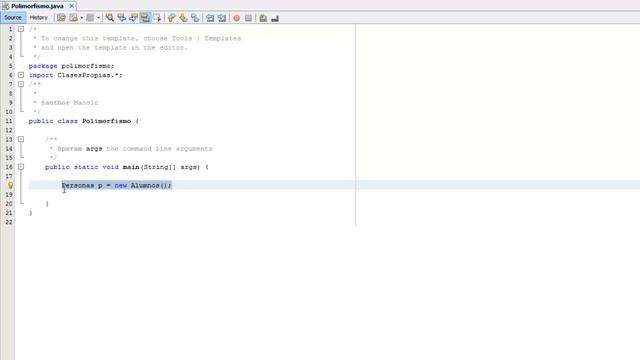Click the Comment toolbar icon
The height and width of the screenshot is (360, 640).
coord(263,18)
